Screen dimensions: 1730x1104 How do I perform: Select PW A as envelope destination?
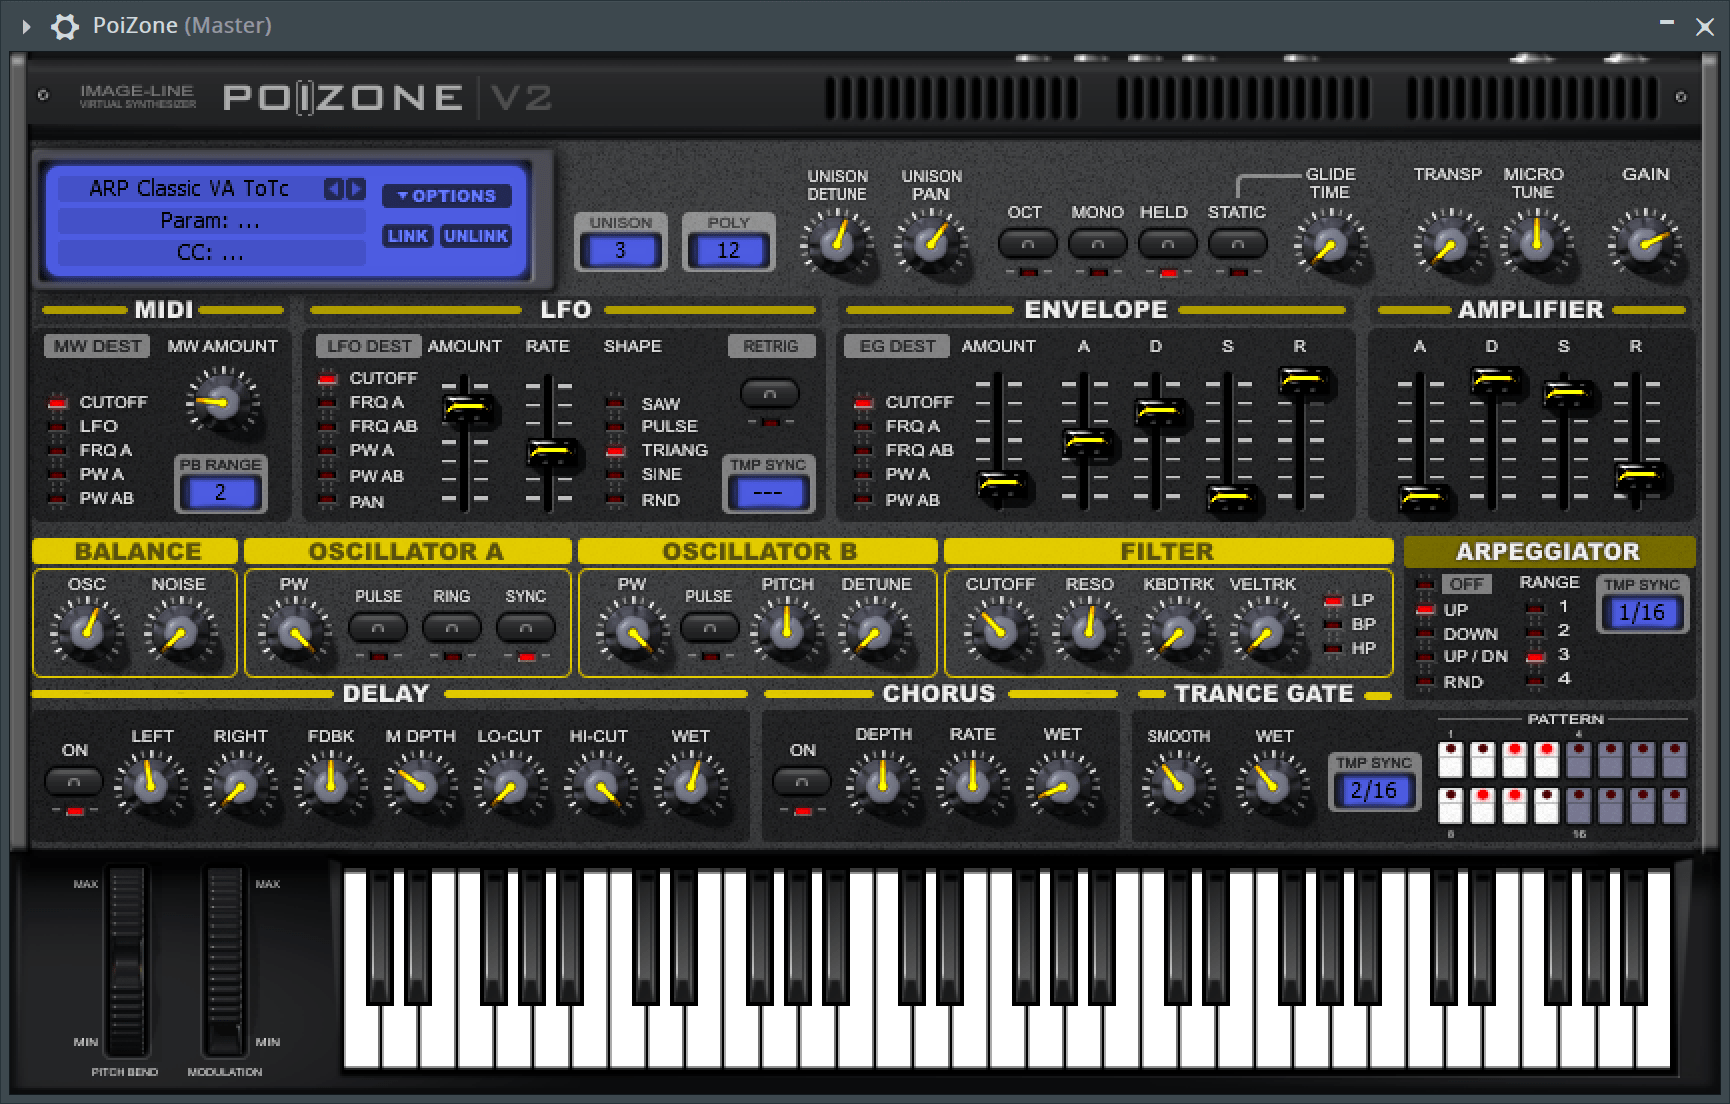907,474
